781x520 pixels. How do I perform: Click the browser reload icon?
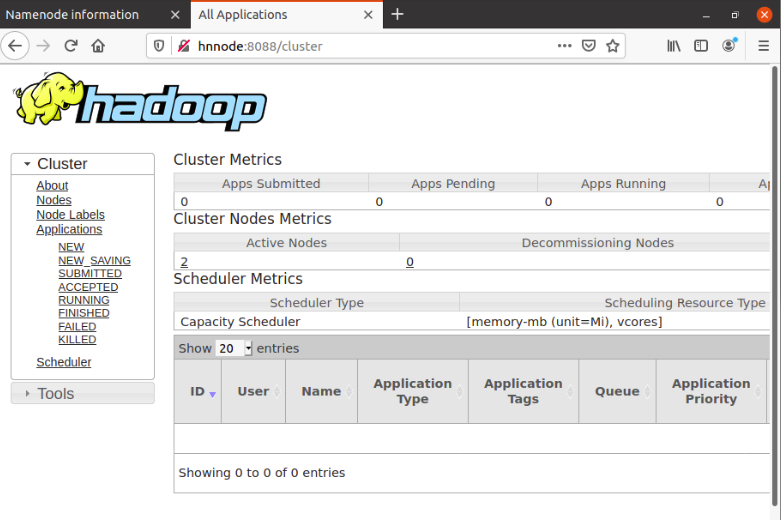pos(71,46)
